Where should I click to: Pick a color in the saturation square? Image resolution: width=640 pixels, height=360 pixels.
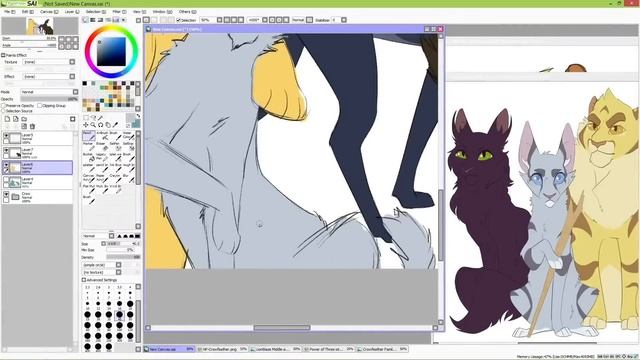(x=111, y=51)
